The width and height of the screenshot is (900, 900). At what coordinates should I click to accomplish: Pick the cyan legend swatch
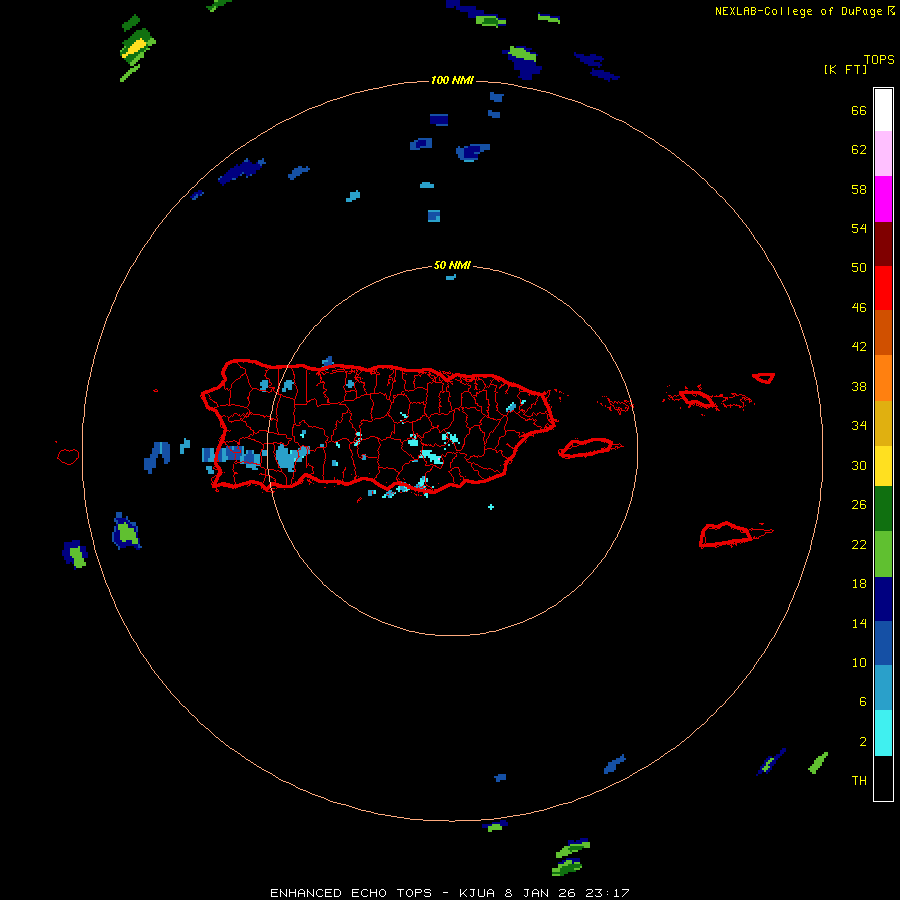click(883, 733)
